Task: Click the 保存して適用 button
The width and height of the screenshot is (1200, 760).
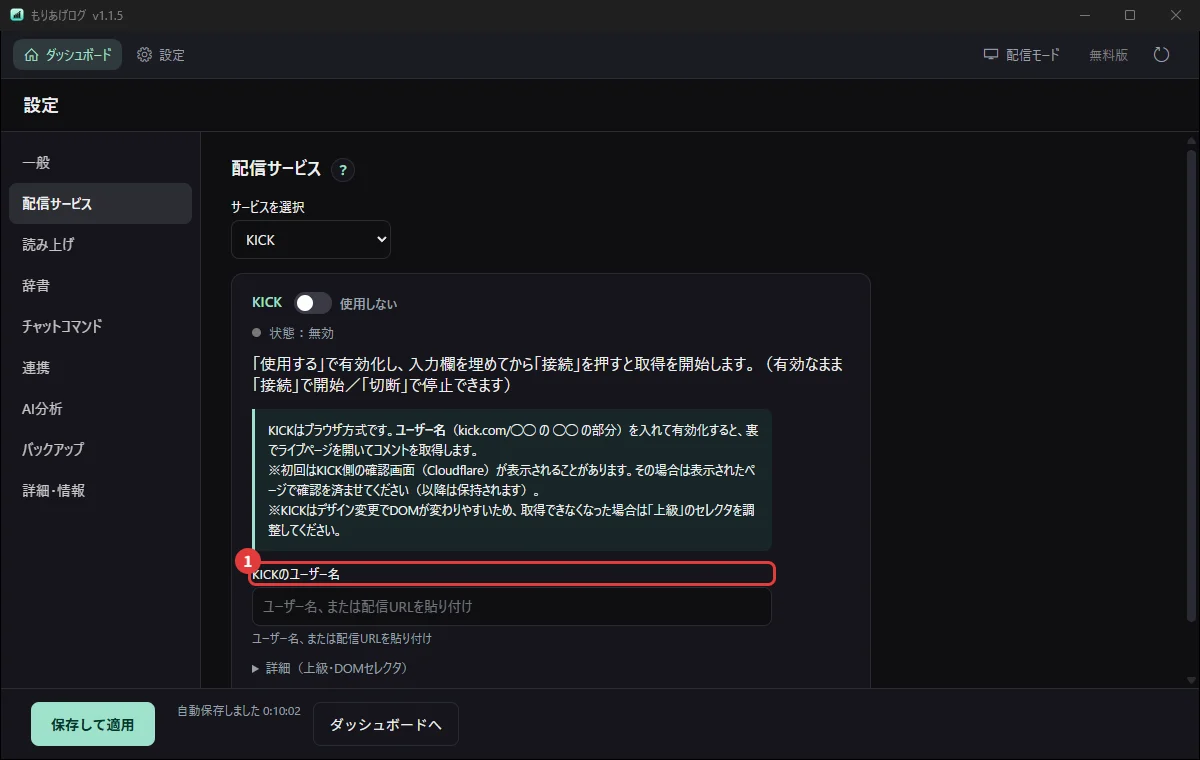Action: pyautogui.click(x=93, y=724)
